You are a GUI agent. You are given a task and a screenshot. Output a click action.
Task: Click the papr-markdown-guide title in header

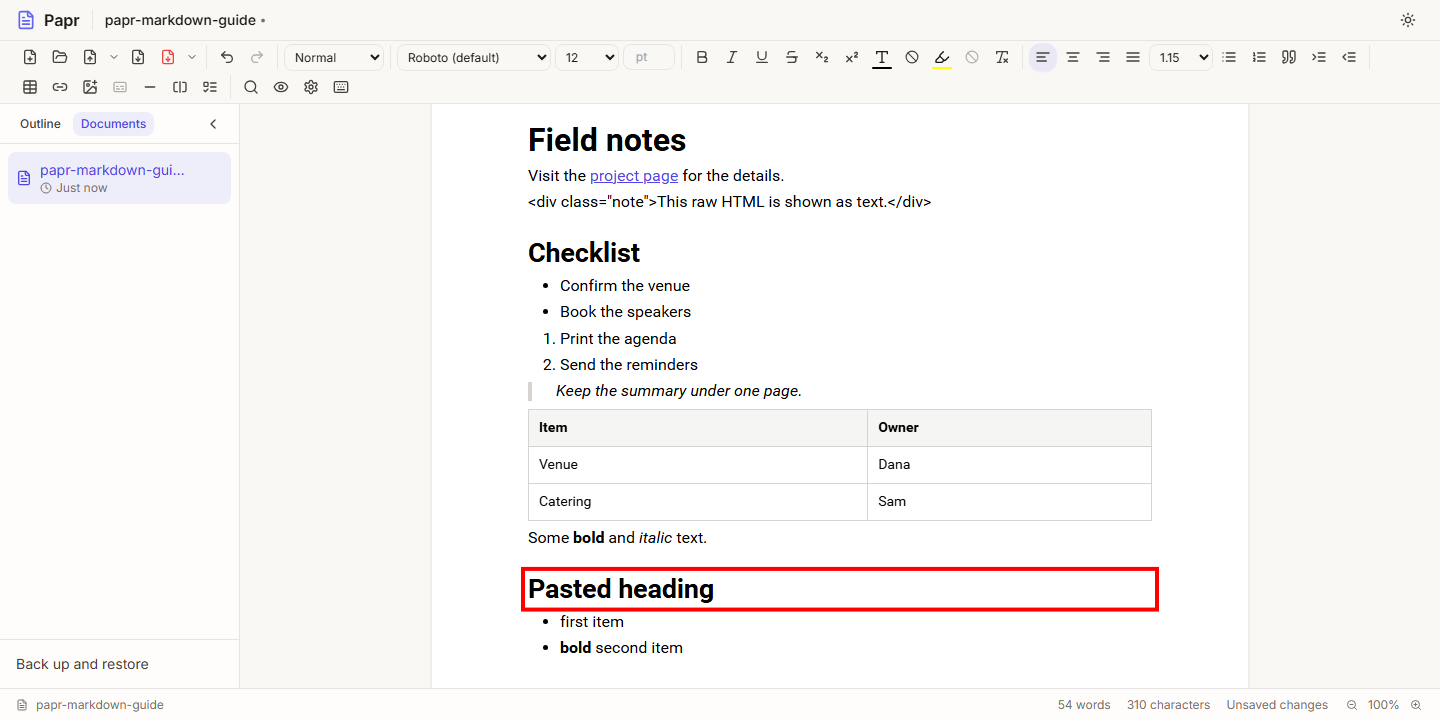click(180, 20)
